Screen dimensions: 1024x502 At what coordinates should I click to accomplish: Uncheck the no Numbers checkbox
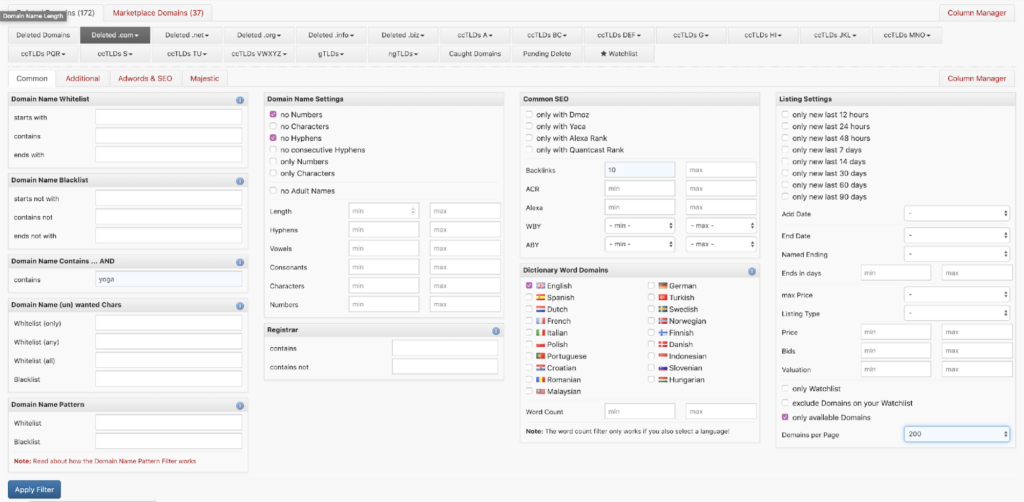[273, 115]
